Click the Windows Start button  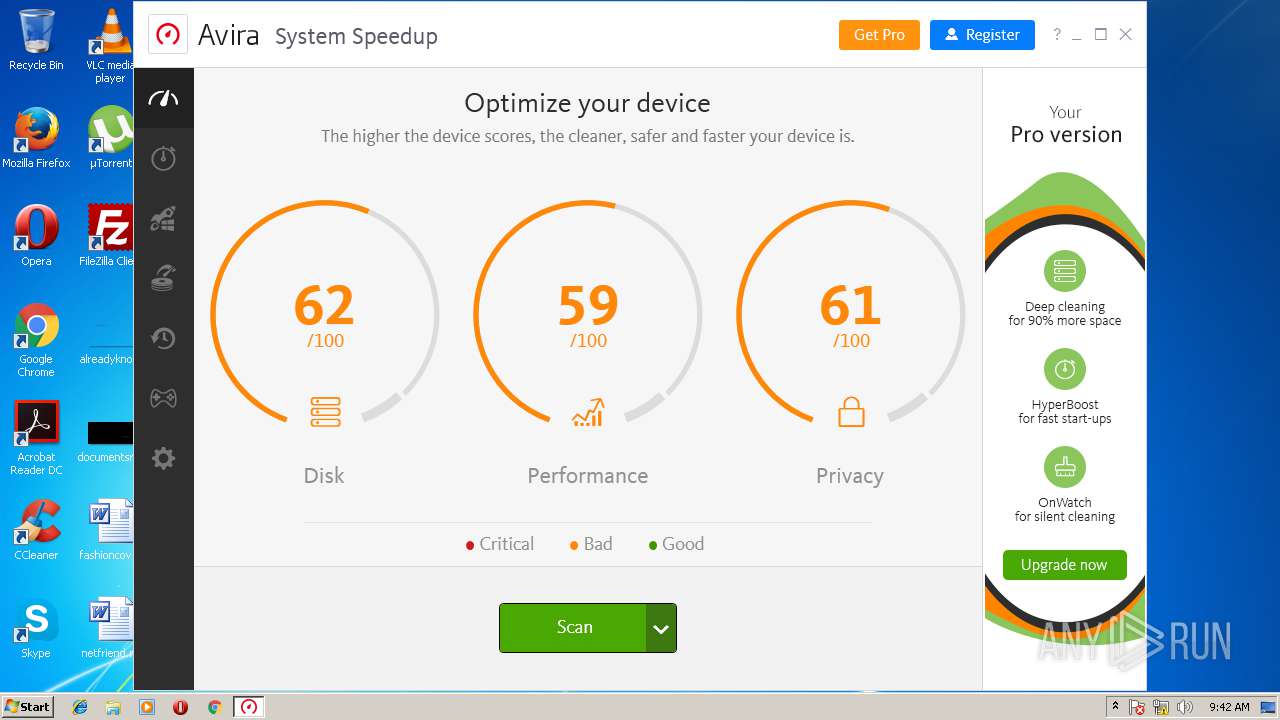tap(27, 707)
